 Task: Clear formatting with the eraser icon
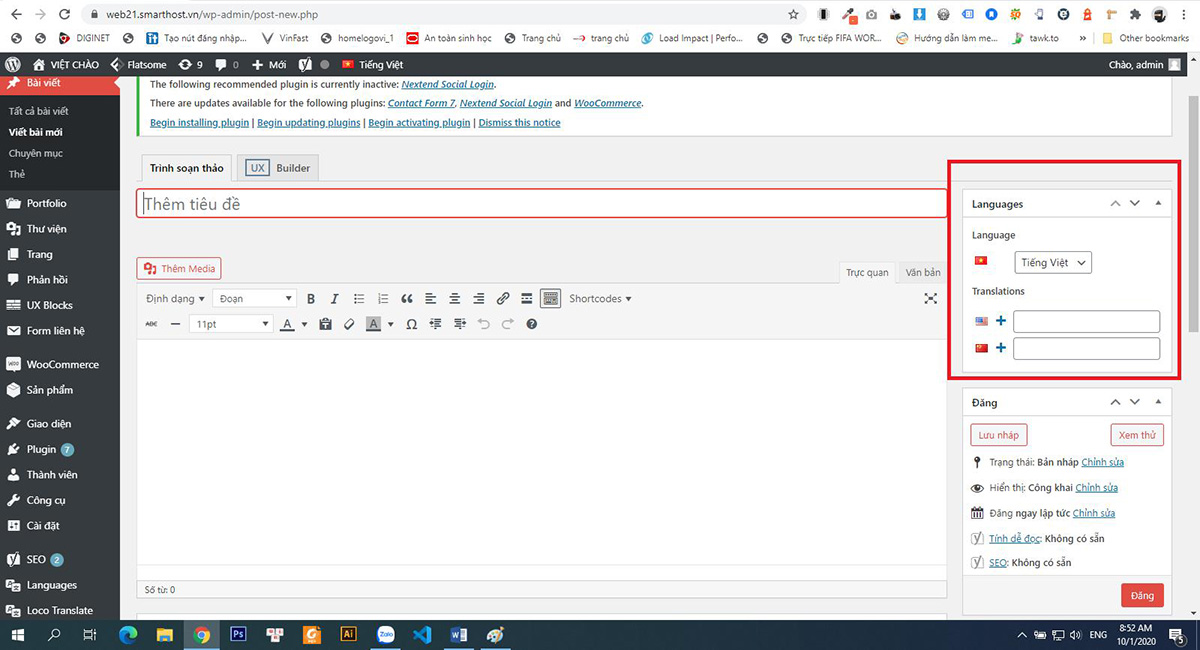(x=349, y=324)
